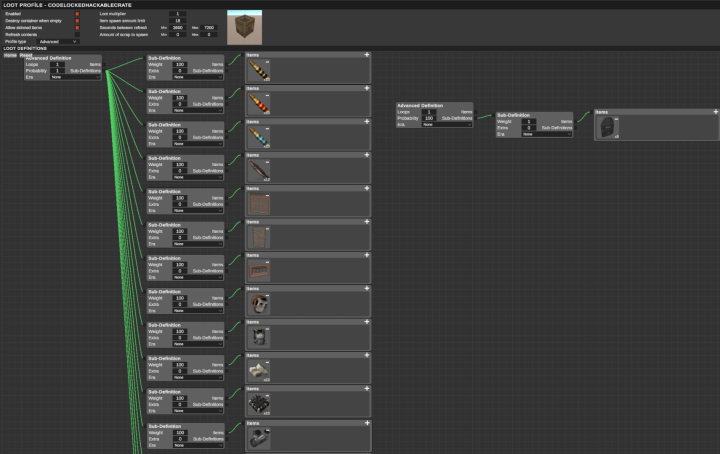The width and height of the screenshot is (720, 454).
Task: Toggle Destroy container when empty checkbox
Action: [x=77, y=21]
